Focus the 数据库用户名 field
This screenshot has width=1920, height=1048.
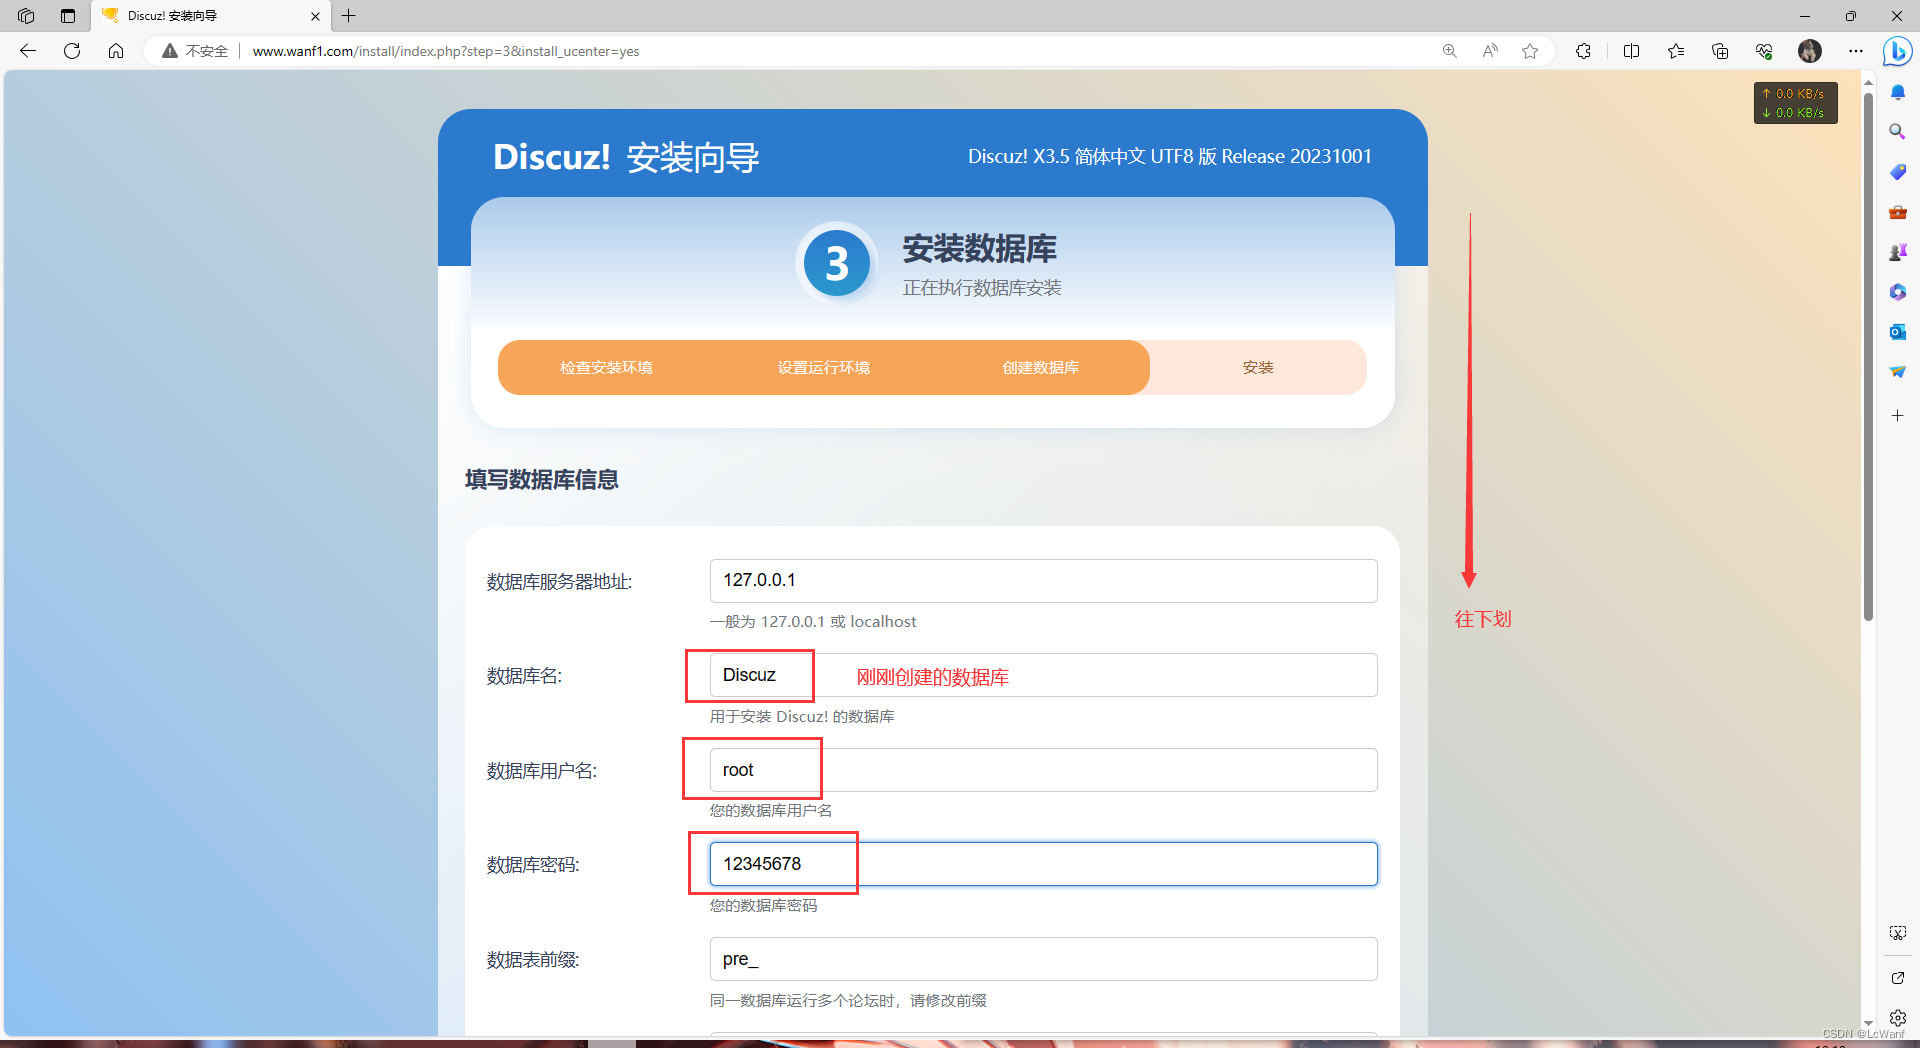pos(1043,770)
